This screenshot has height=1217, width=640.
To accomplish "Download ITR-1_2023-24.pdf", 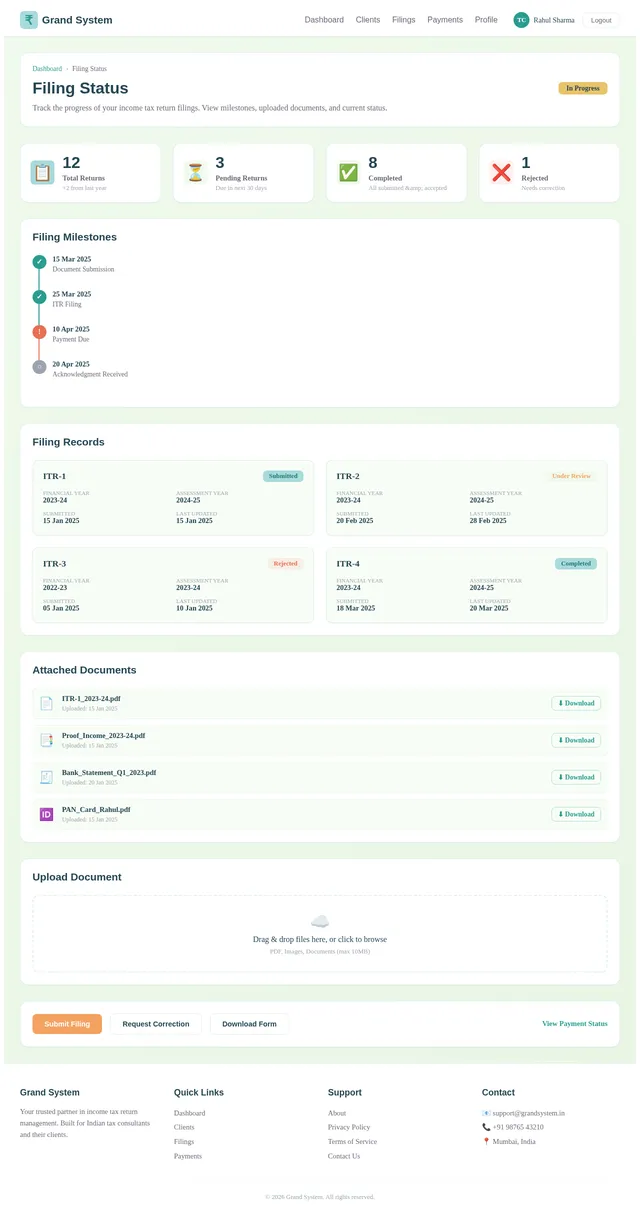I will click(x=576, y=703).
